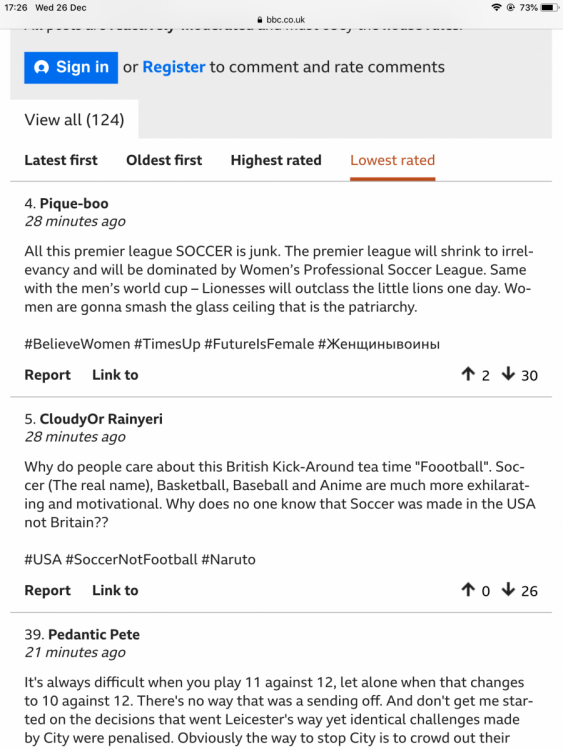Image resolution: width=563 pixels, height=750 pixels.
Task: Tap the battery indicator icon
Action: click(550, 7)
